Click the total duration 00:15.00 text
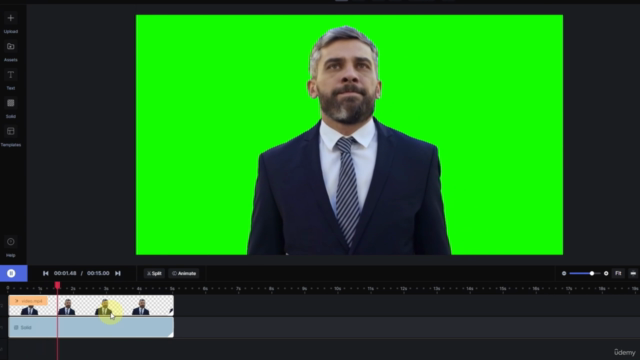This screenshot has height=360, width=640. pos(98,273)
